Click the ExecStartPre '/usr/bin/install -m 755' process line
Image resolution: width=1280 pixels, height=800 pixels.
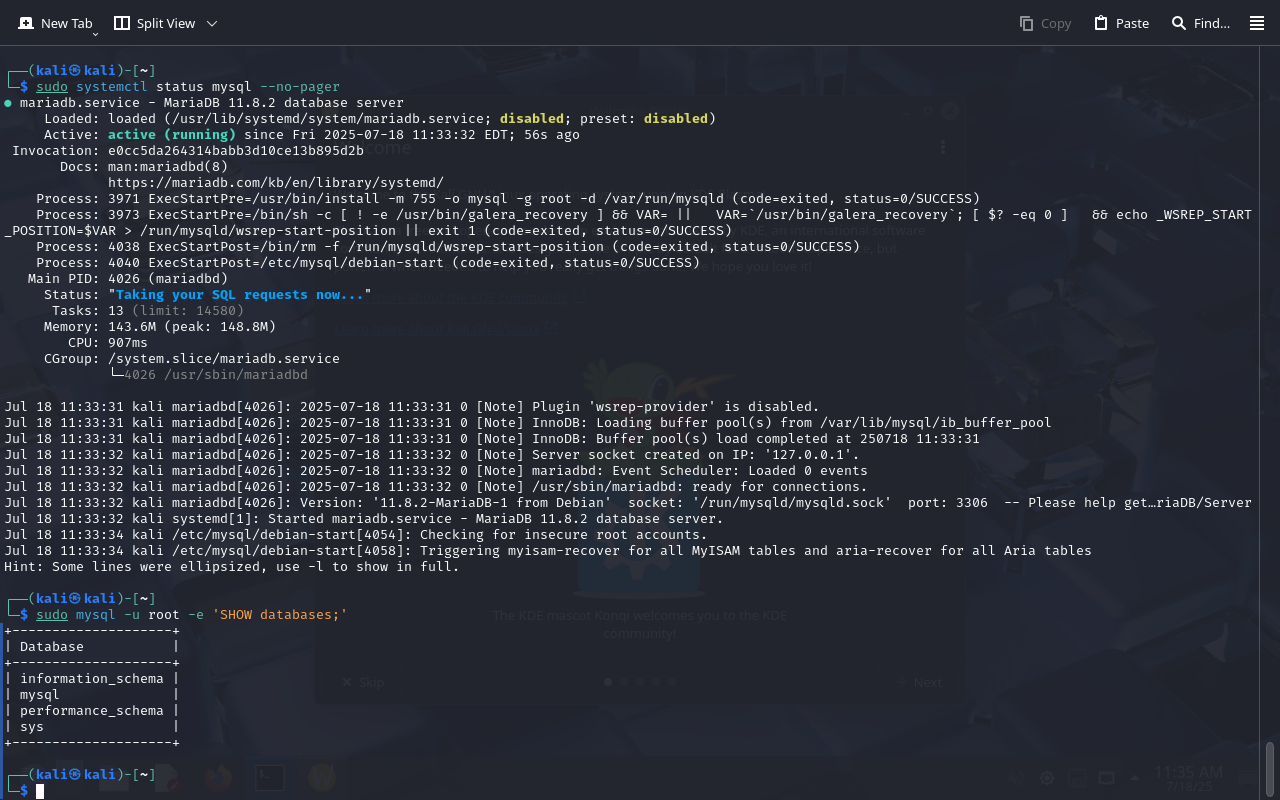(508, 199)
